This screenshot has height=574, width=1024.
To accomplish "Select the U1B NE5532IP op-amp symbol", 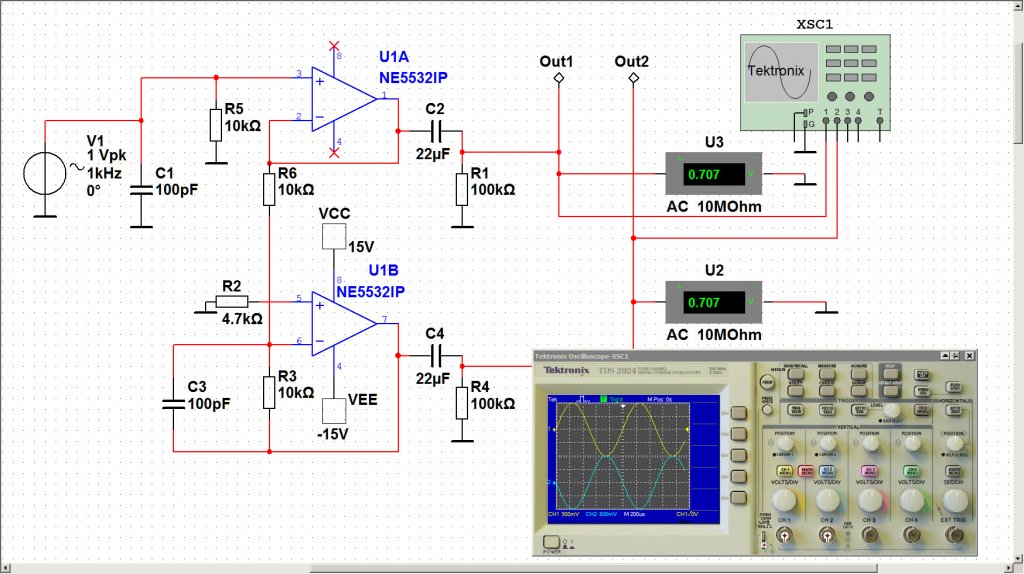I will click(344, 323).
